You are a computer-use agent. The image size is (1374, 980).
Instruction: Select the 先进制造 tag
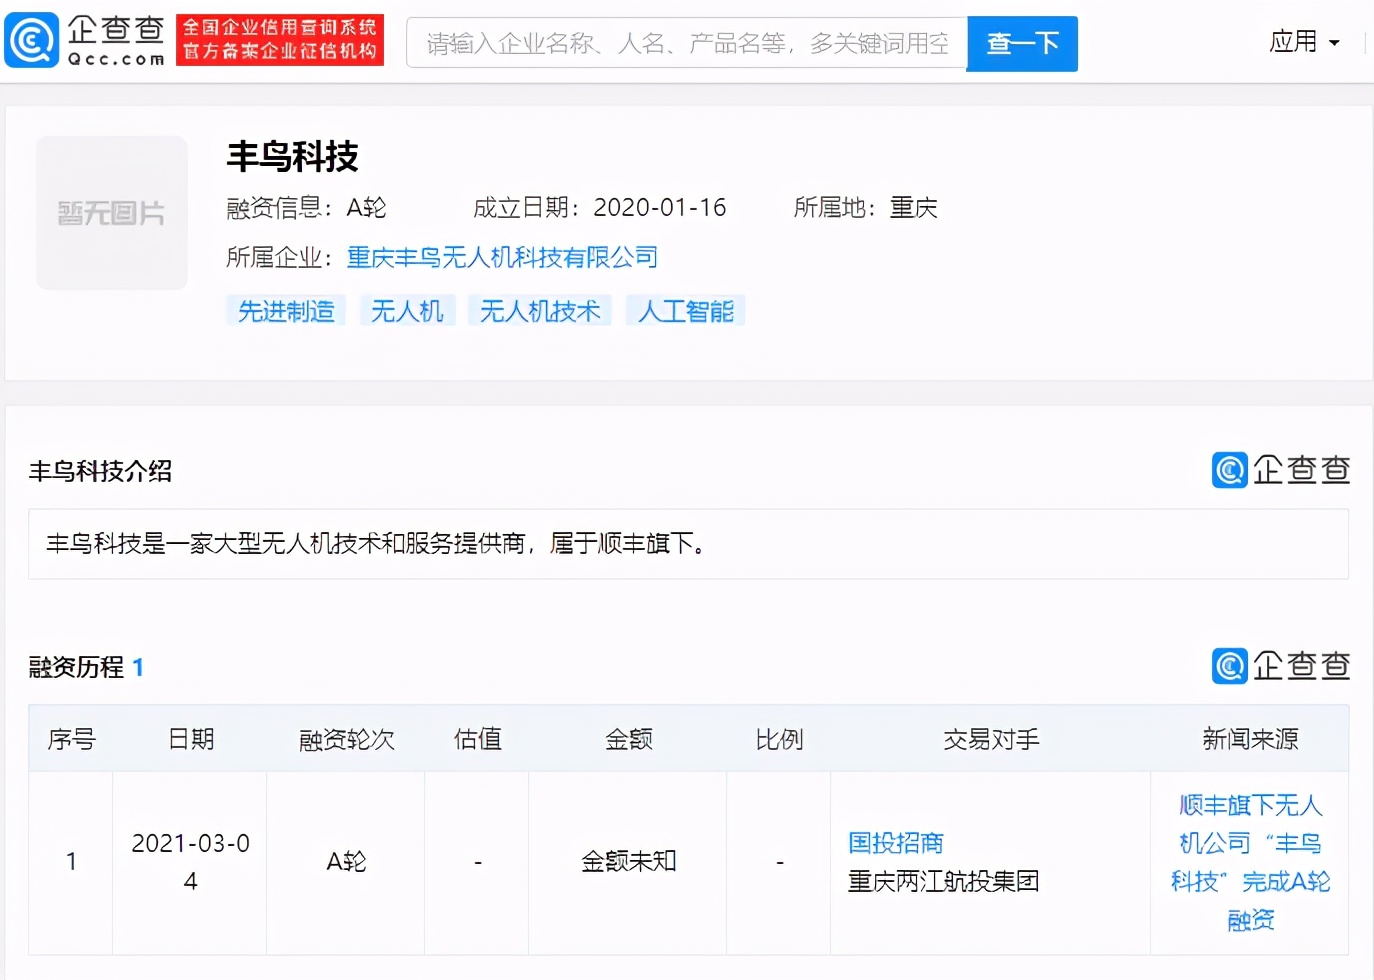pyautogui.click(x=286, y=311)
